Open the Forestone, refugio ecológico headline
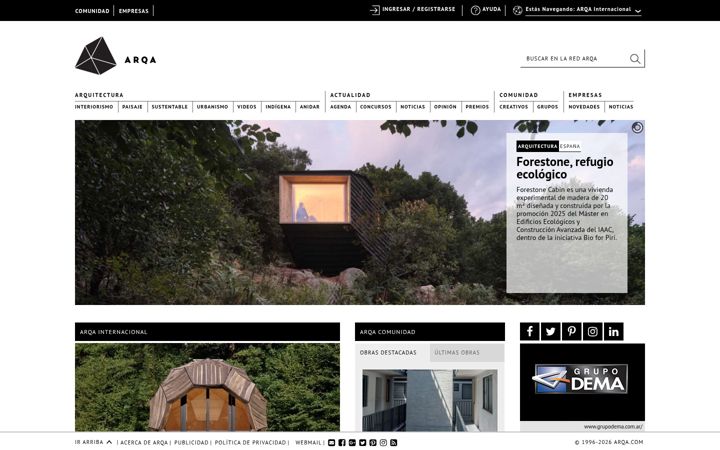 click(x=565, y=168)
